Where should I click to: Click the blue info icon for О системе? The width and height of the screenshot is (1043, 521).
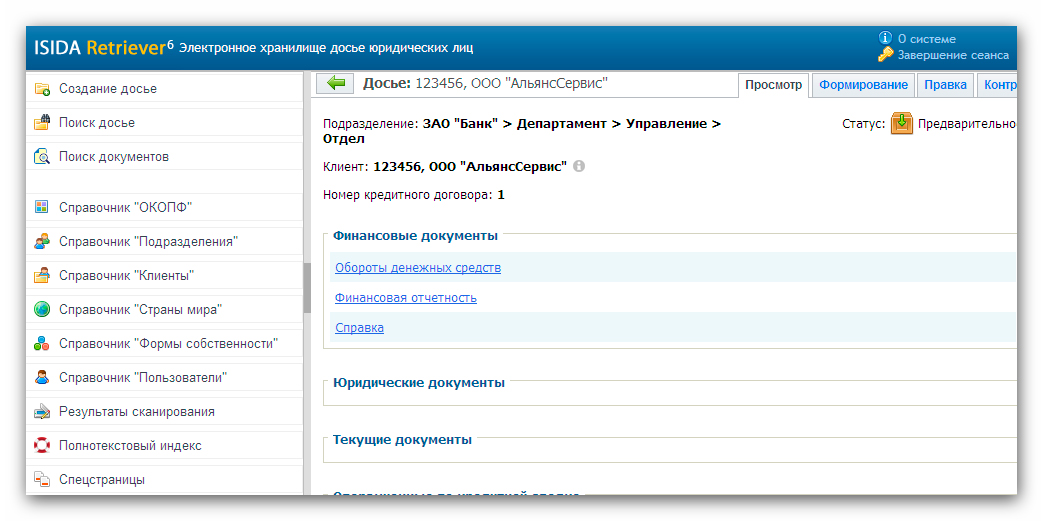coord(885,38)
